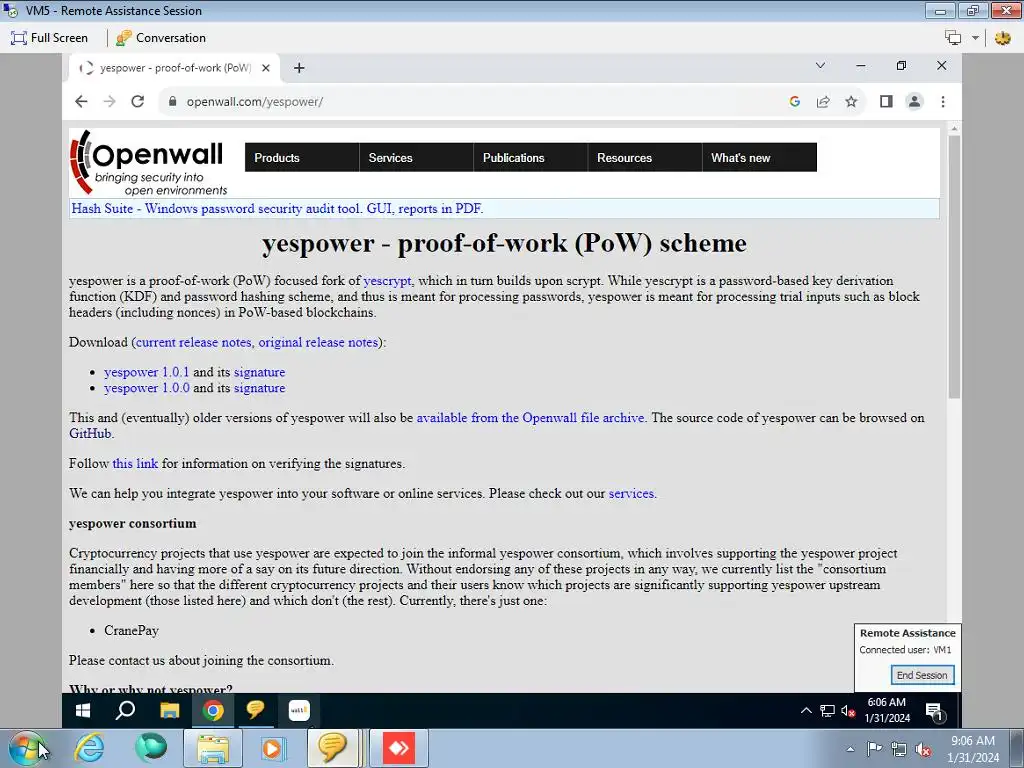The height and width of the screenshot is (768, 1024).
Task: Open the local Windows 7 Start orb
Action: click(26, 748)
